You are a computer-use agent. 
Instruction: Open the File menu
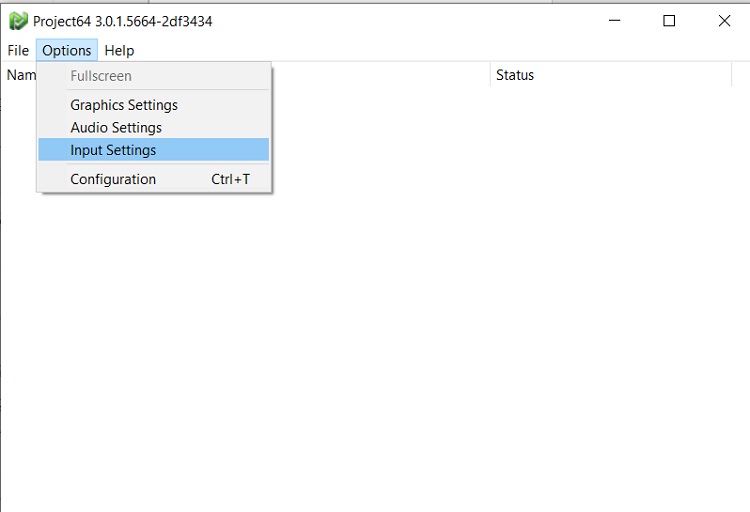(x=18, y=50)
